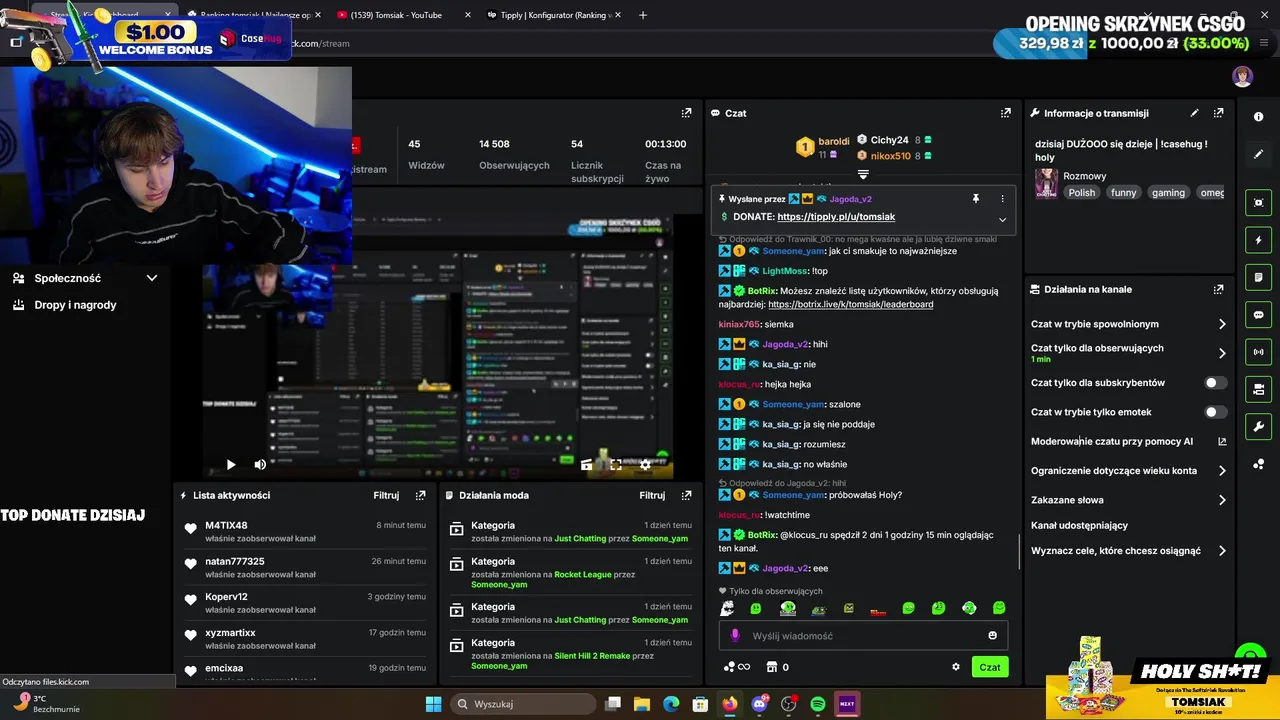Click the pencil icon in right sidebar
Viewport: 1280px width, 720px height.
point(1258,154)
